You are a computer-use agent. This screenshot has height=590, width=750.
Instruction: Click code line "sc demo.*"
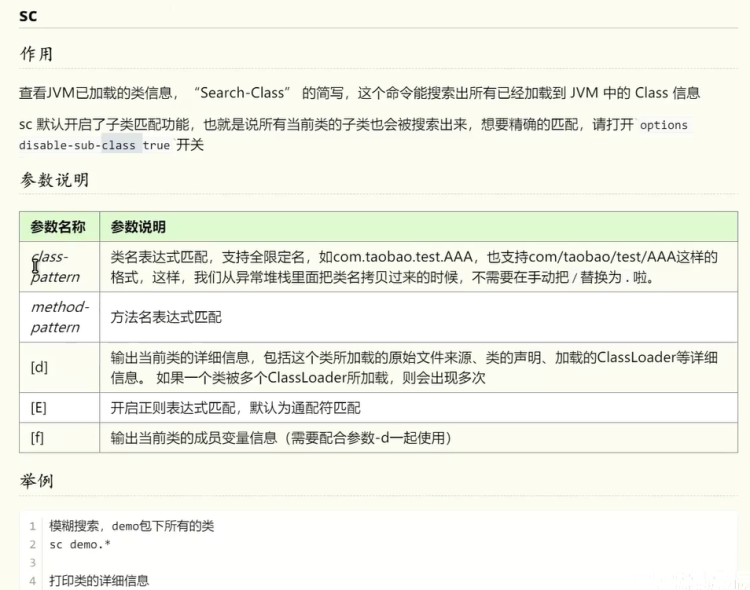[x=80, y=544]
